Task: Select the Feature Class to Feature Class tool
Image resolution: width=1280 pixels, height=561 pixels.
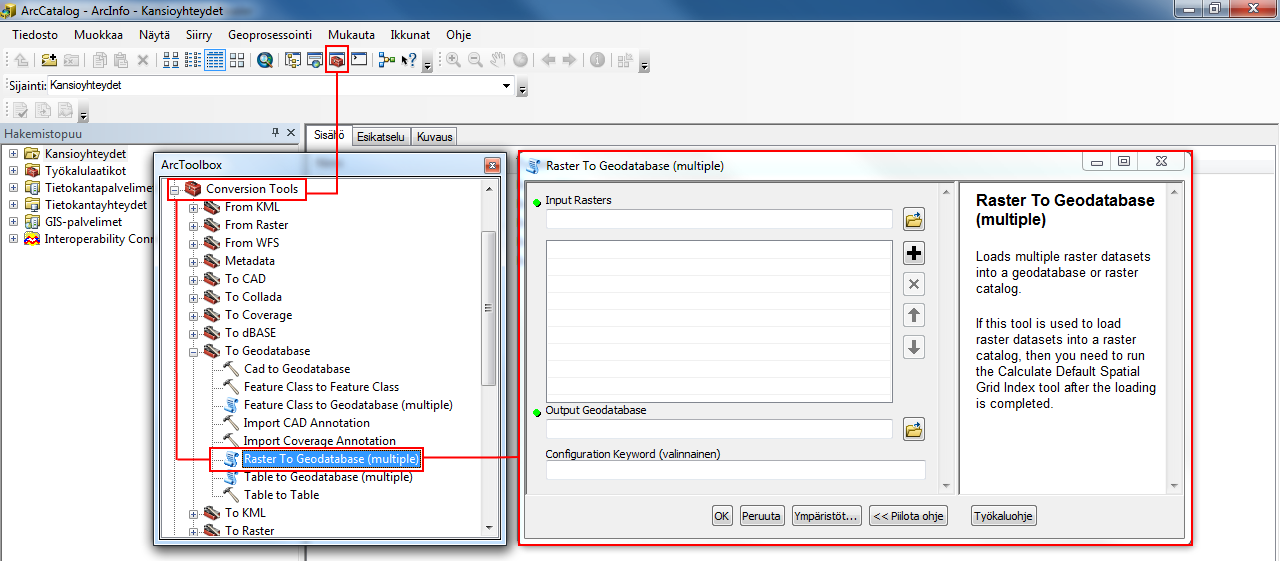Action: click(321, 387)
